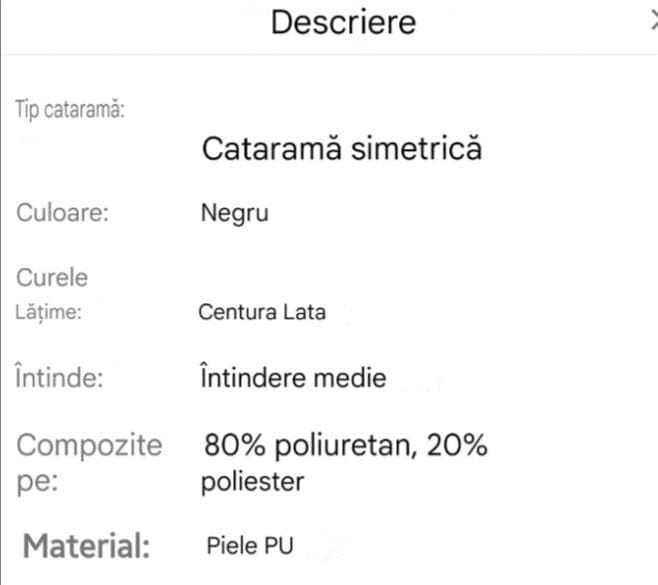Select the 'Lățime:' label
This screenshot has width=658, height=585.
pyautogui.click(x=48, y=312)
